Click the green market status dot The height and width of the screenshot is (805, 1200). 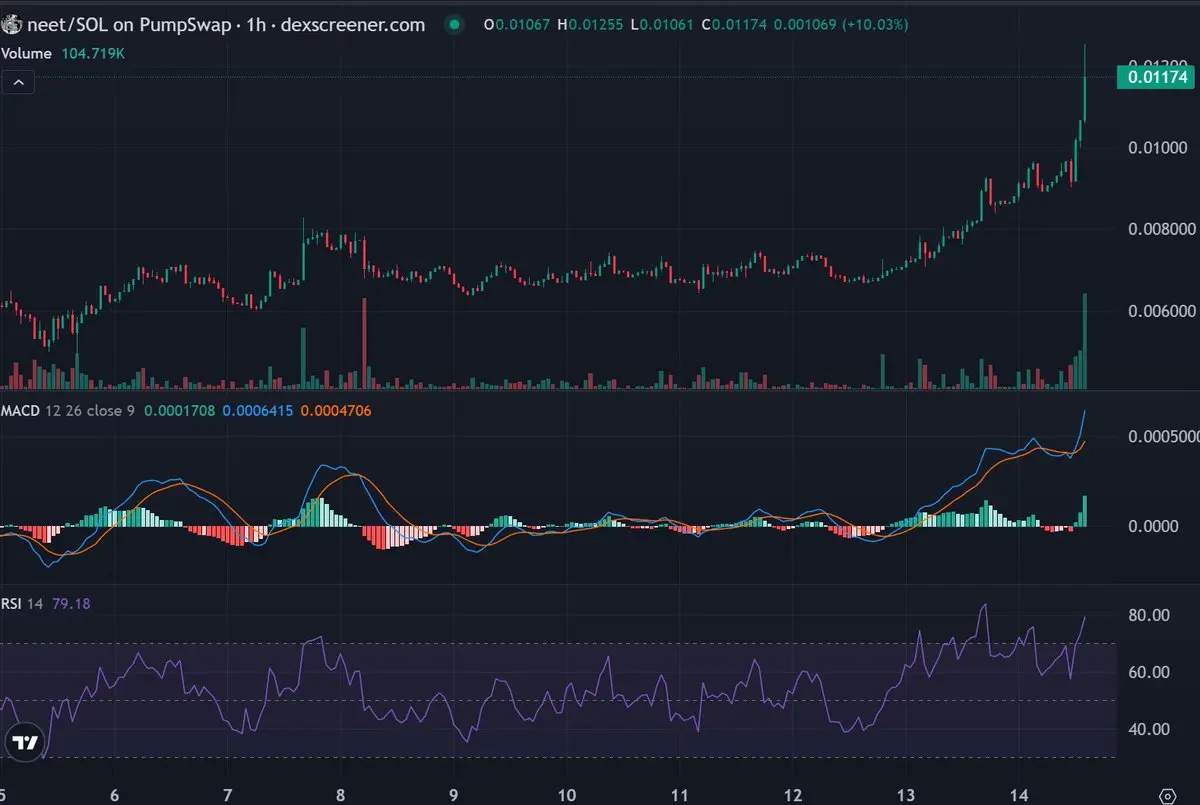click(x=455, y=25)
